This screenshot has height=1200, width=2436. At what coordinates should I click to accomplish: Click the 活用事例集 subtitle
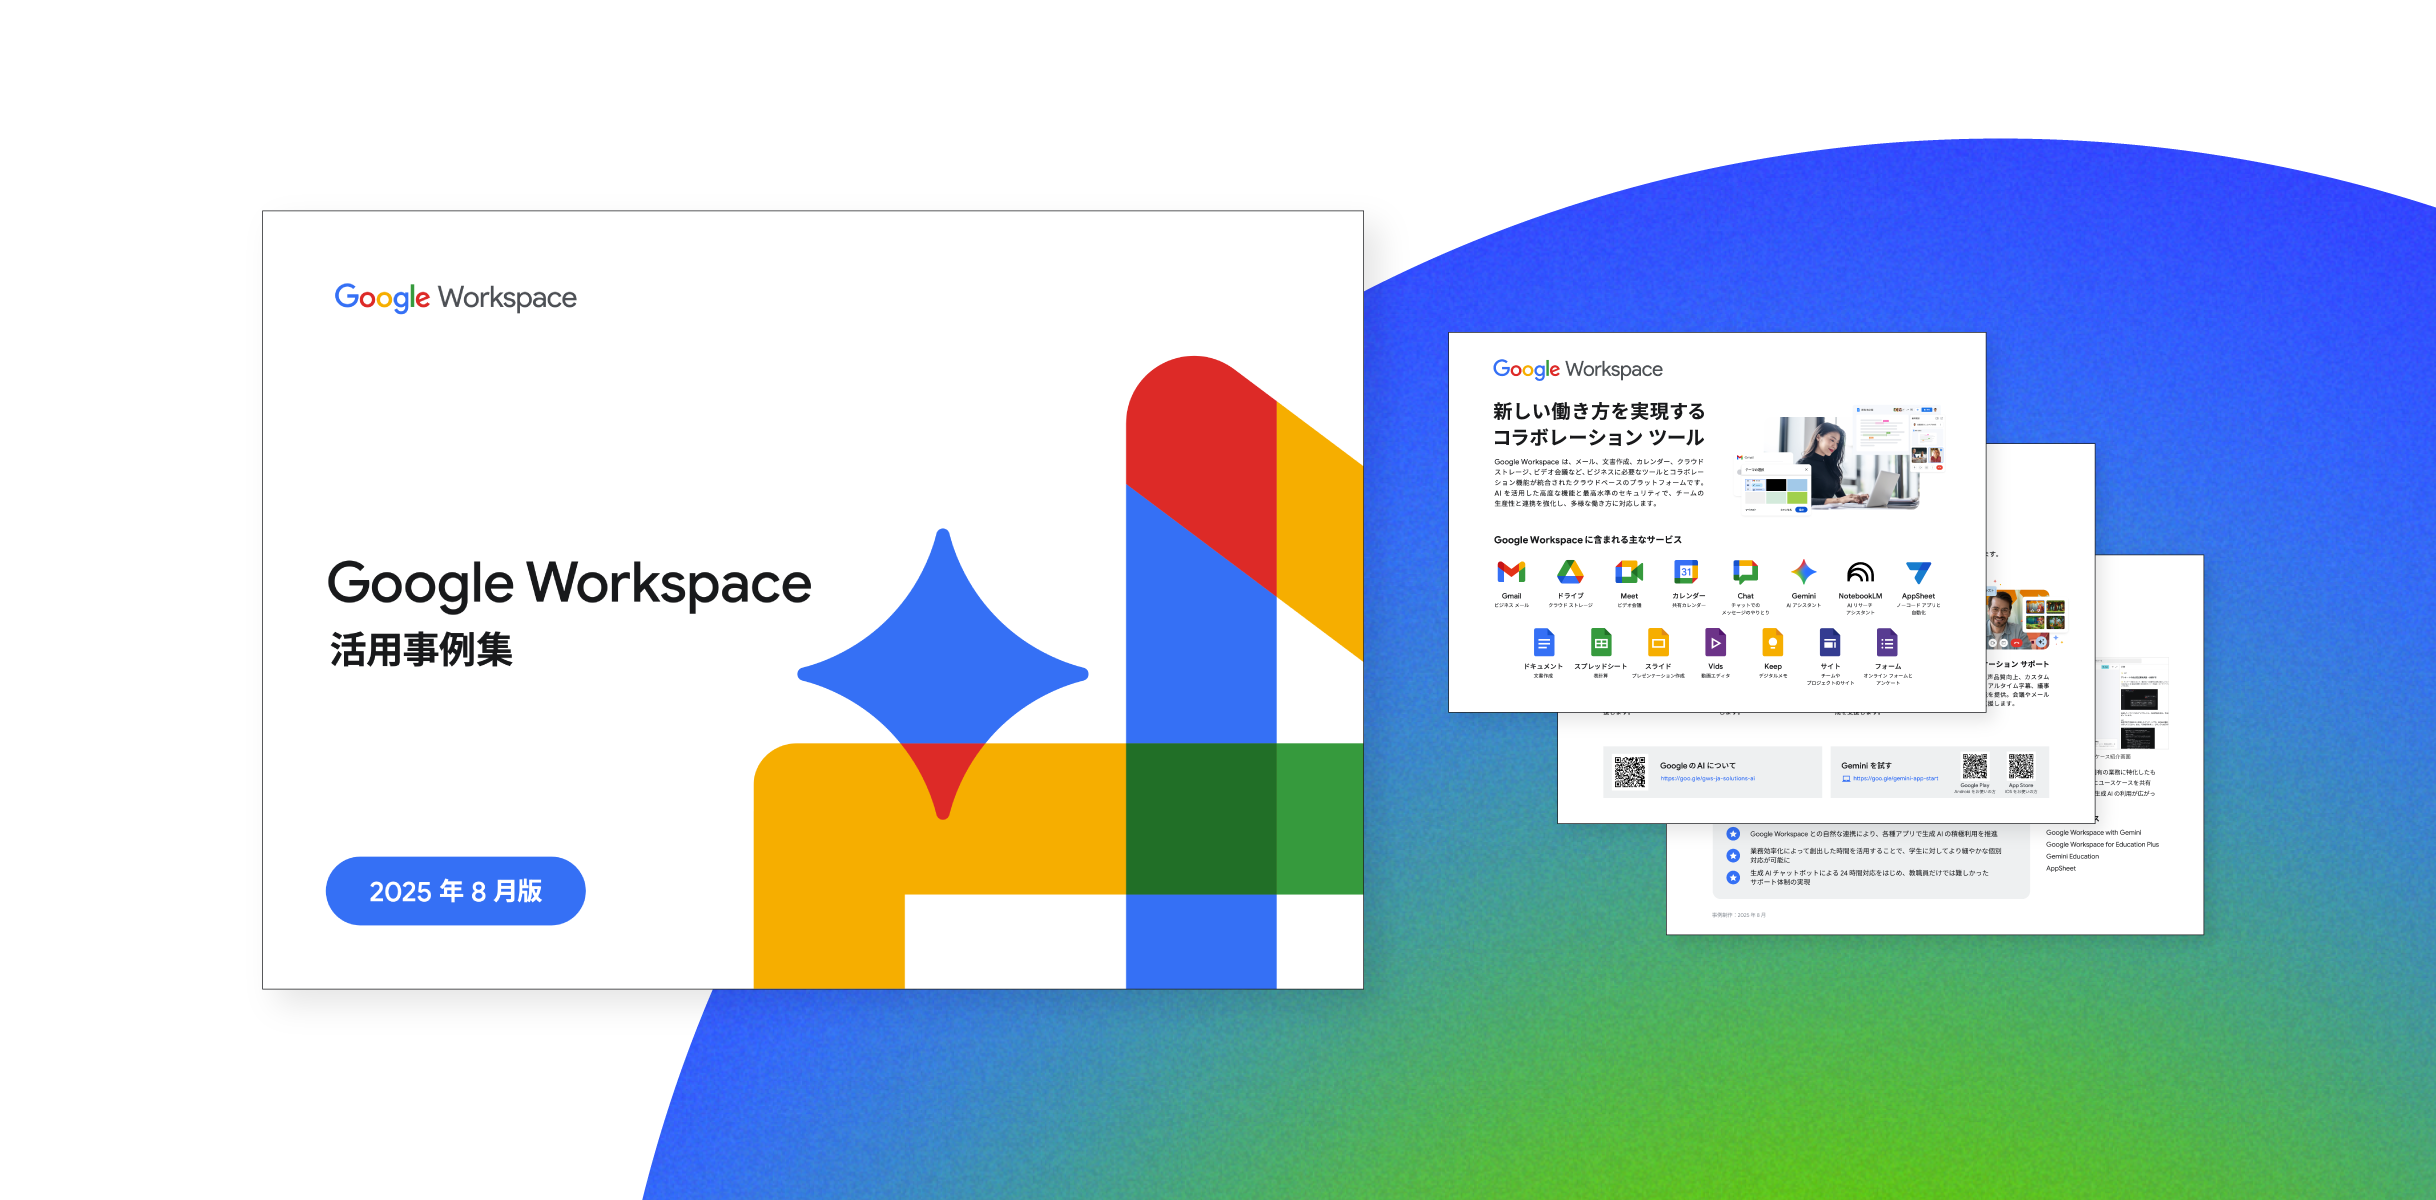coord(421,650)
